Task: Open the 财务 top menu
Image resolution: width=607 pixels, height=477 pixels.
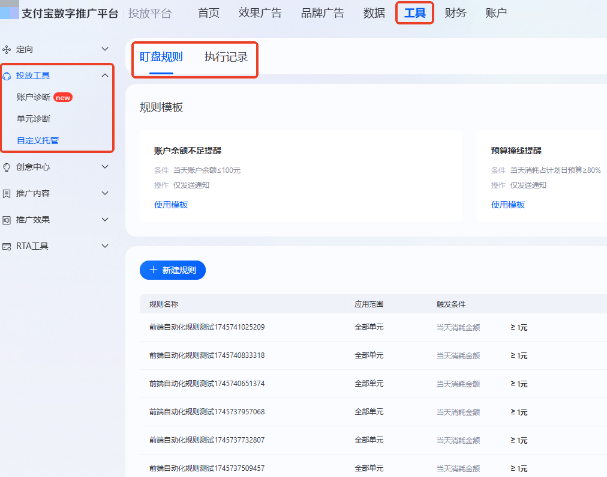Action: [x=455, y=13]
